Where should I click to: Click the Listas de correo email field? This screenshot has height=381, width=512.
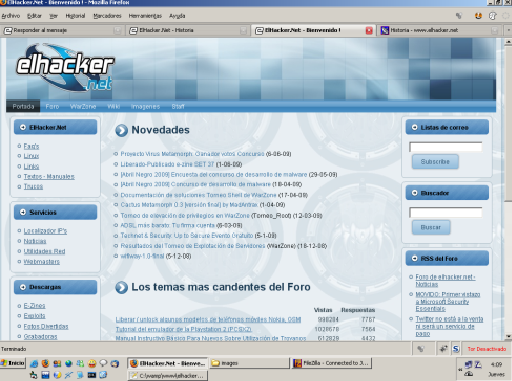pos(446,147)
